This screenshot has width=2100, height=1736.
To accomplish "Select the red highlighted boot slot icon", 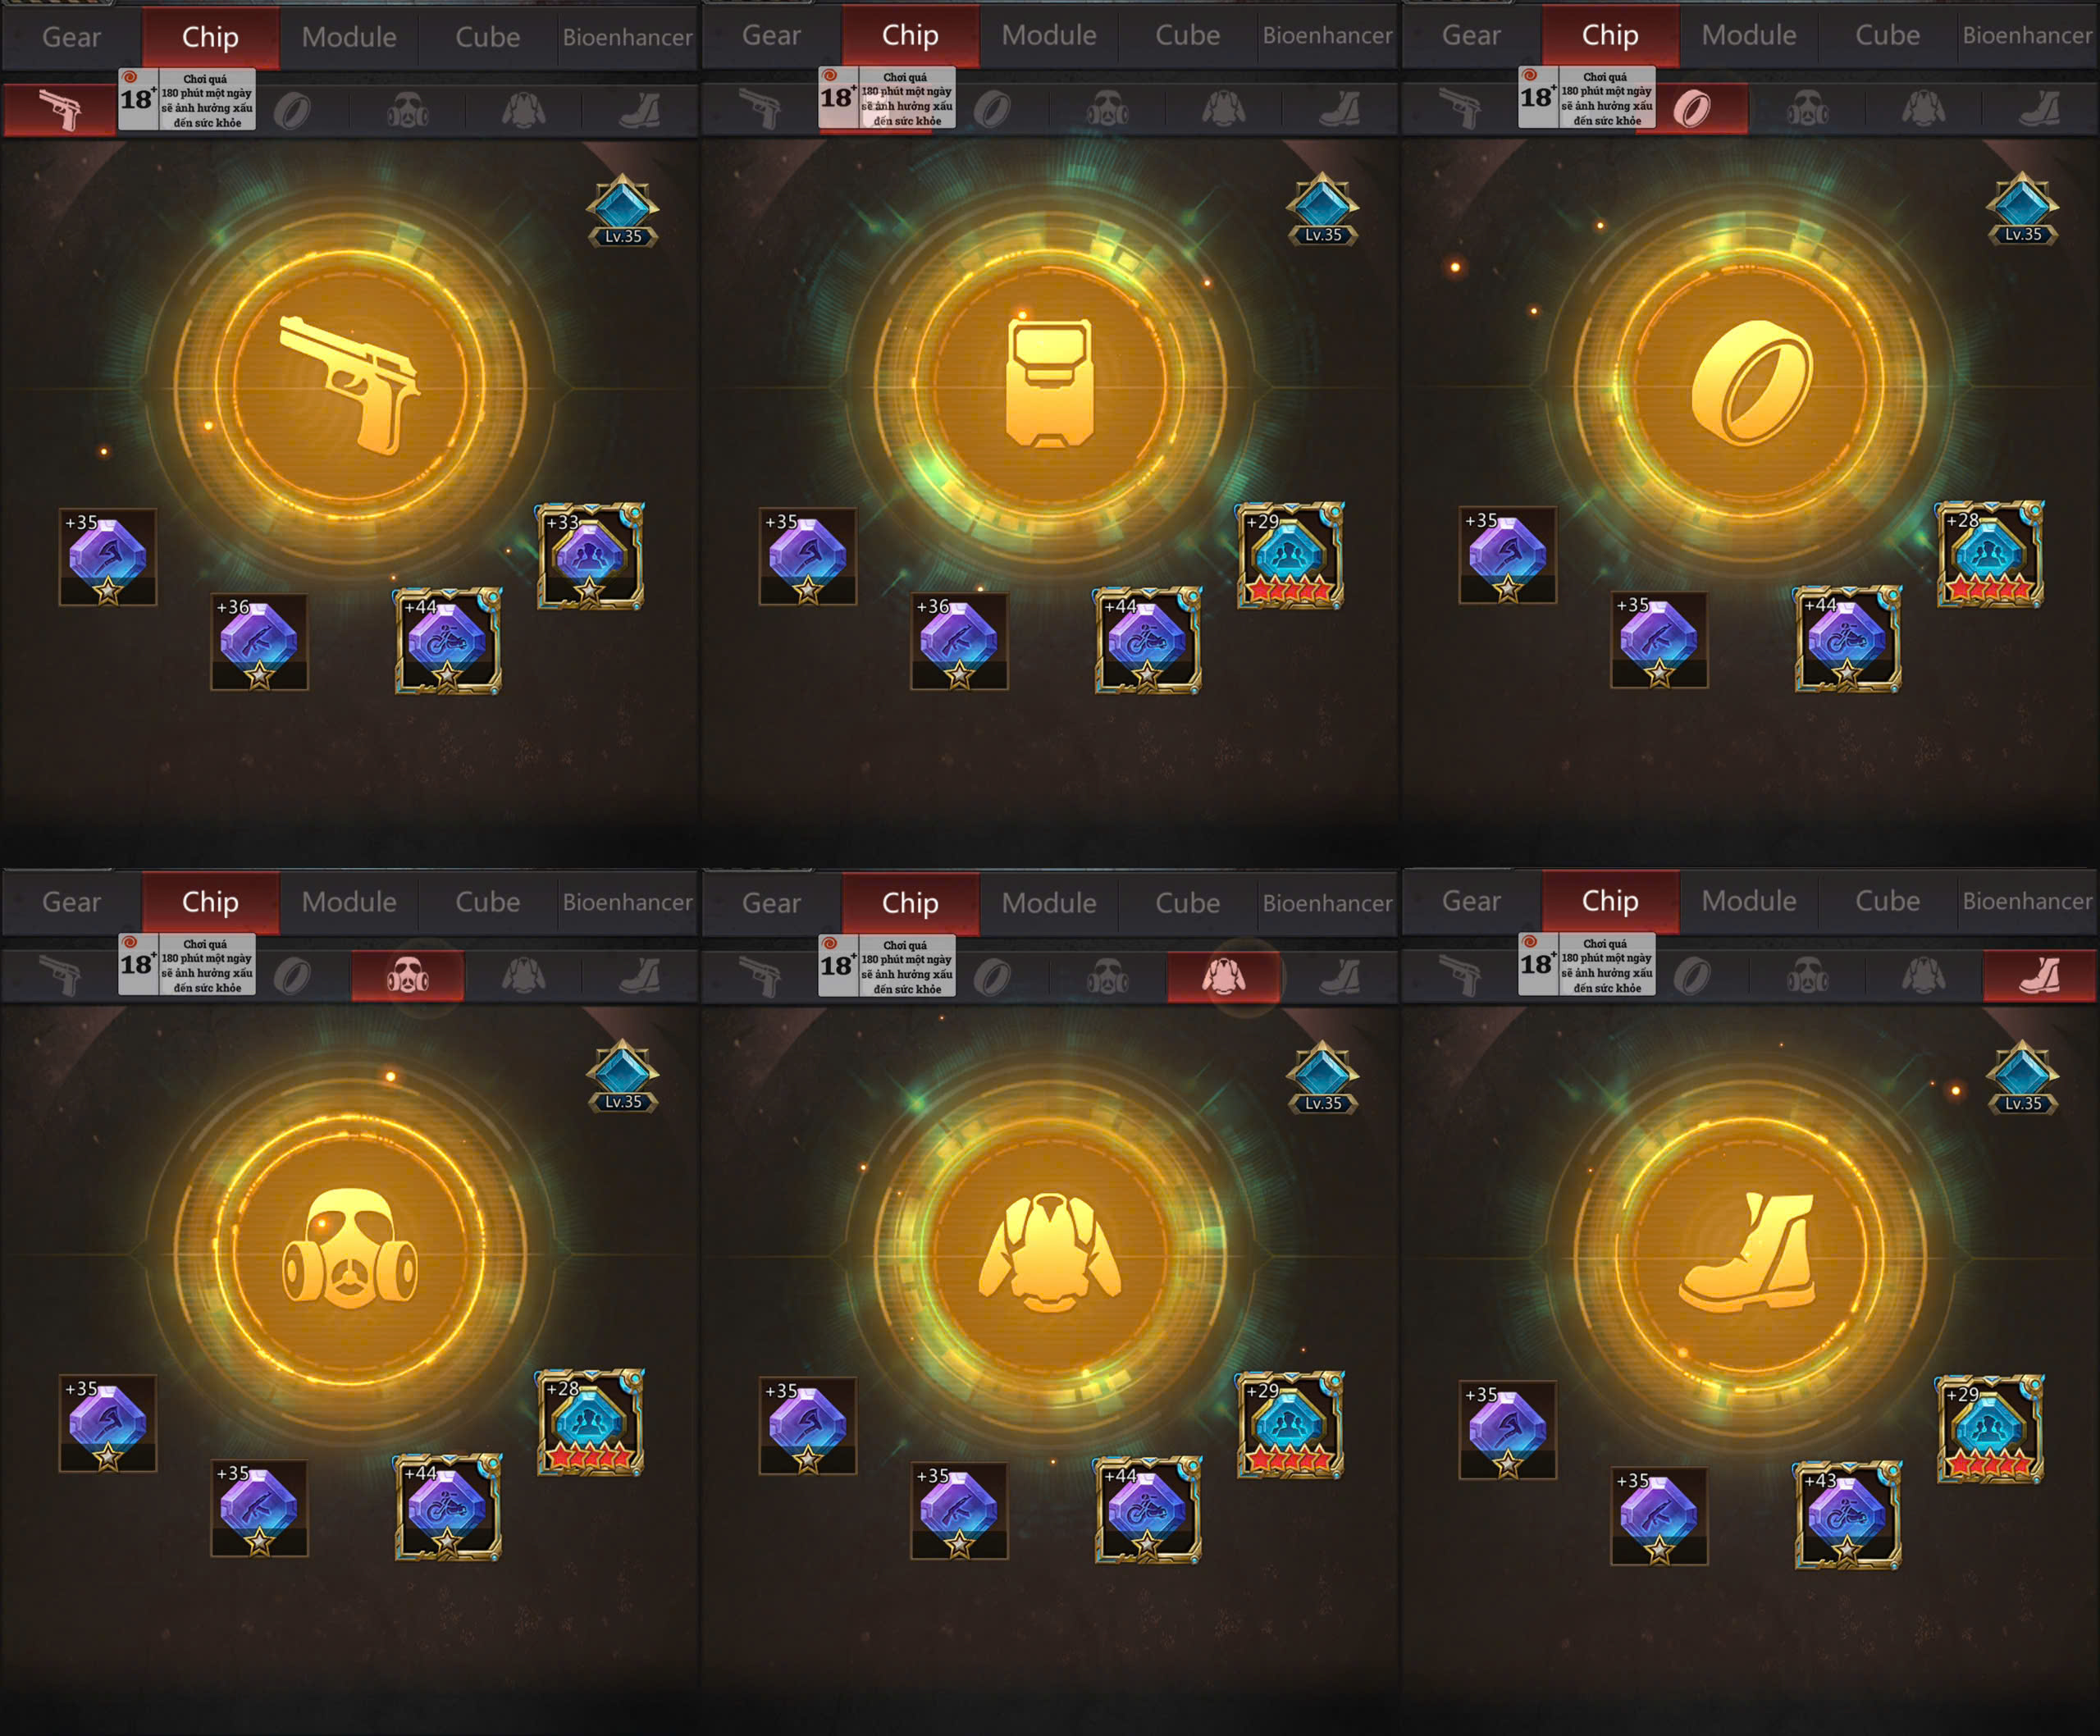I will coord(2040,975).
